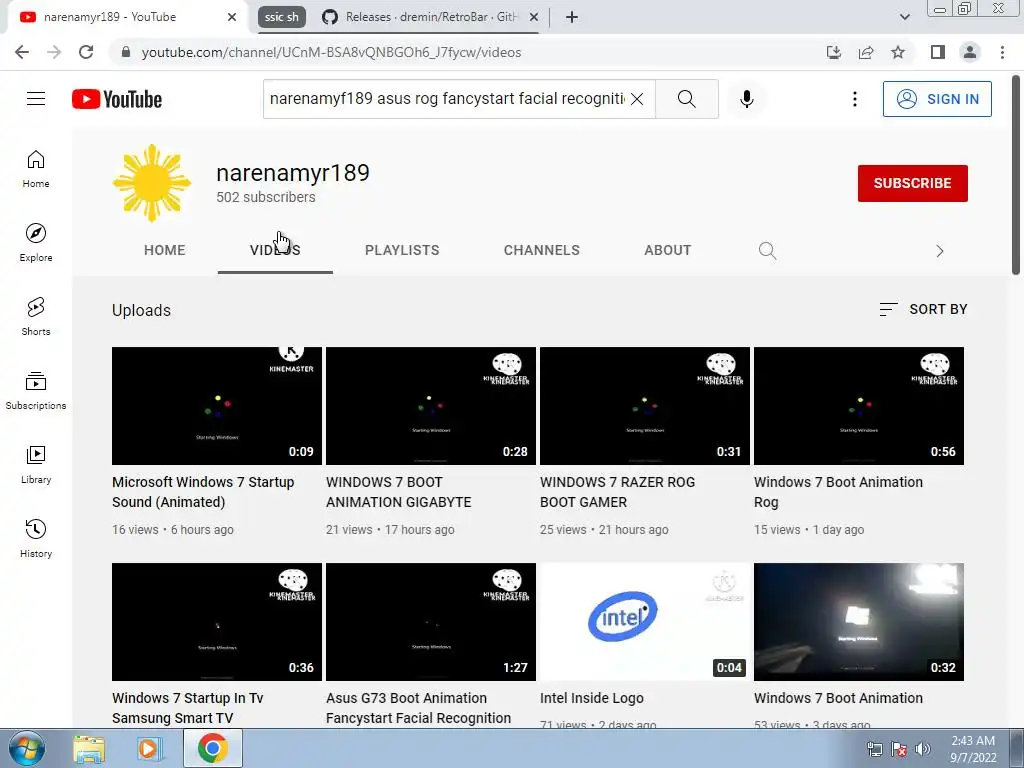Image resolution: width=1024 pixels, height=768 pixels.
Task: Open Windows 7 Boot Animation Rog title
Action: coord(838,492)
